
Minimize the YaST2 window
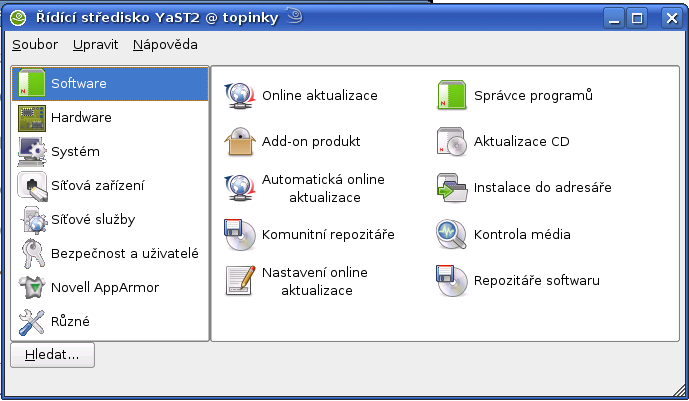614,18
